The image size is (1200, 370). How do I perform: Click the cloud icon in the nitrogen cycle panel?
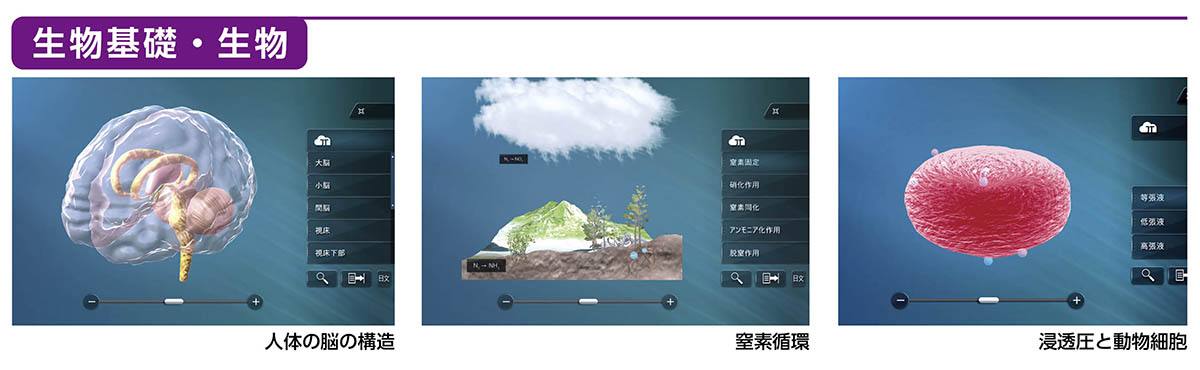(x=737, y=140)
